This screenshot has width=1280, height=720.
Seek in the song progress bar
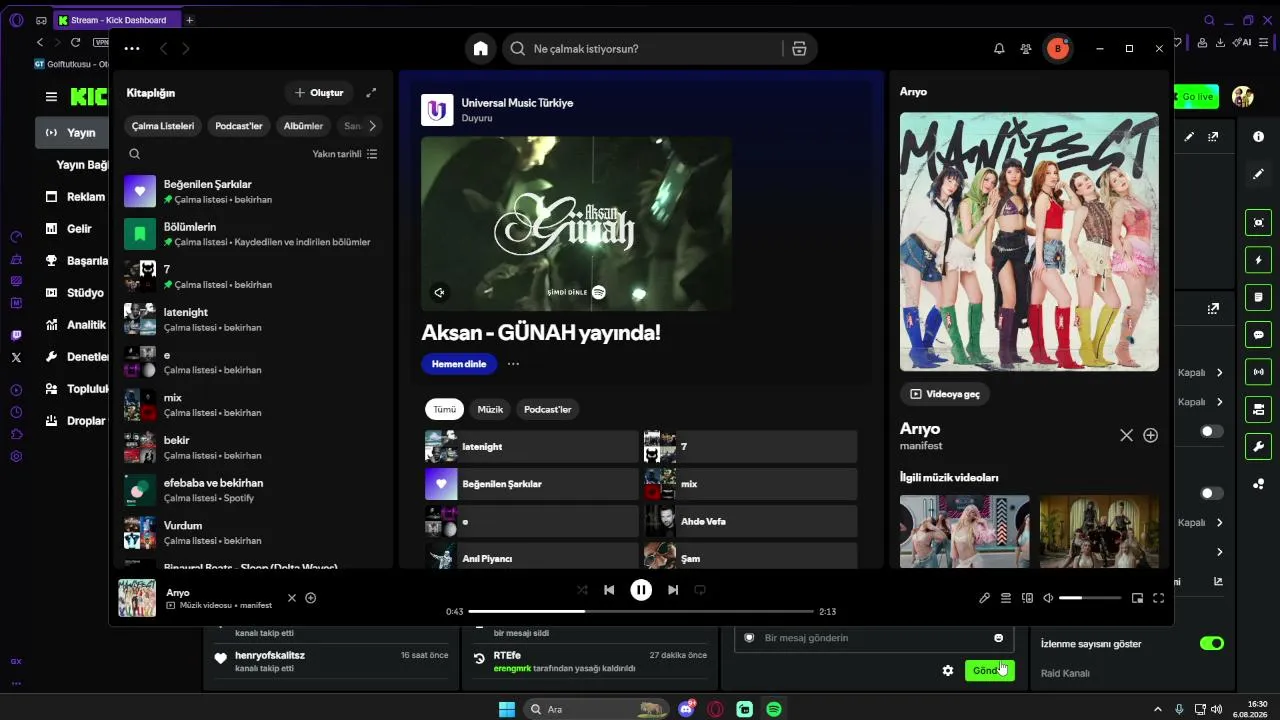pos(641,611)
